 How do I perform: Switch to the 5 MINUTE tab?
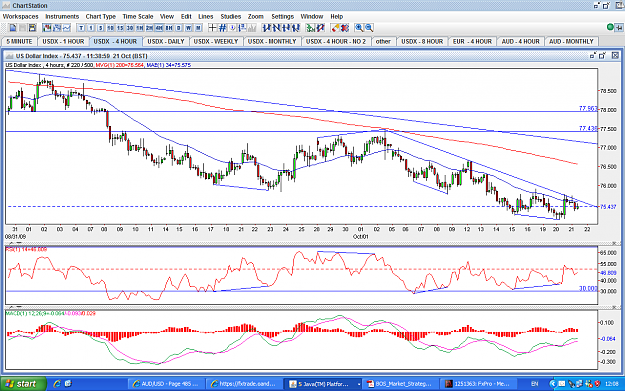point(20,41)
